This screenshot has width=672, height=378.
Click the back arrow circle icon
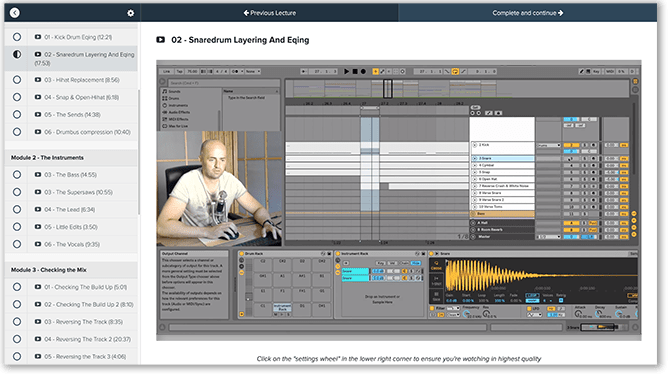click(x=15, y=13)
